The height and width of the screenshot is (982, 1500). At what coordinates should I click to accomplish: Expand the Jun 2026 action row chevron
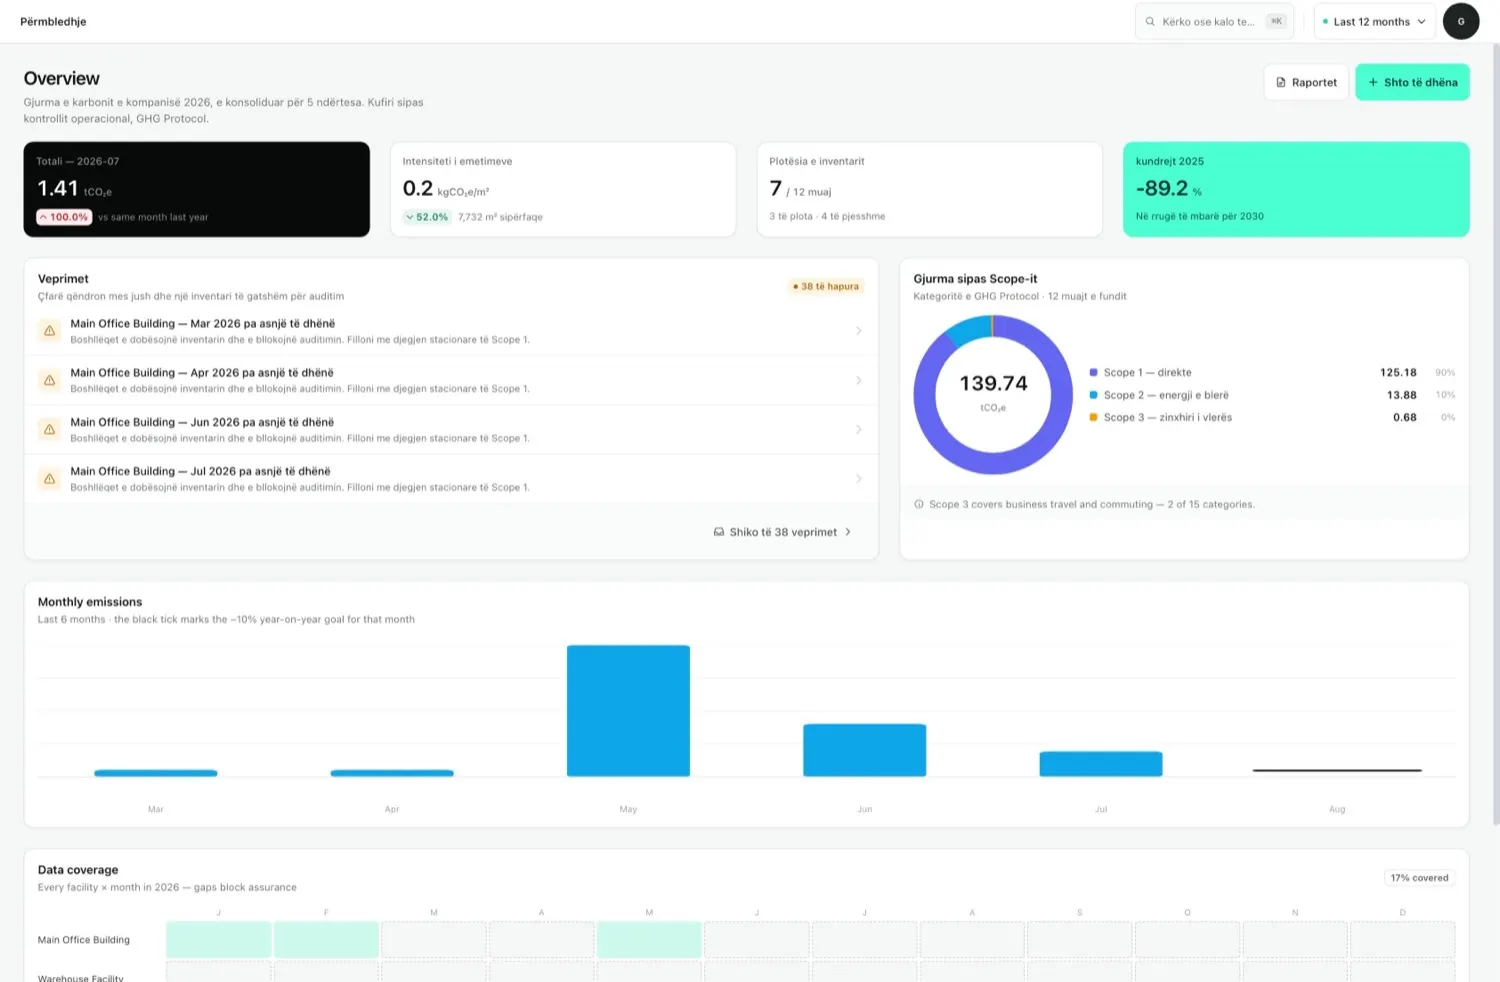(858, 429)
